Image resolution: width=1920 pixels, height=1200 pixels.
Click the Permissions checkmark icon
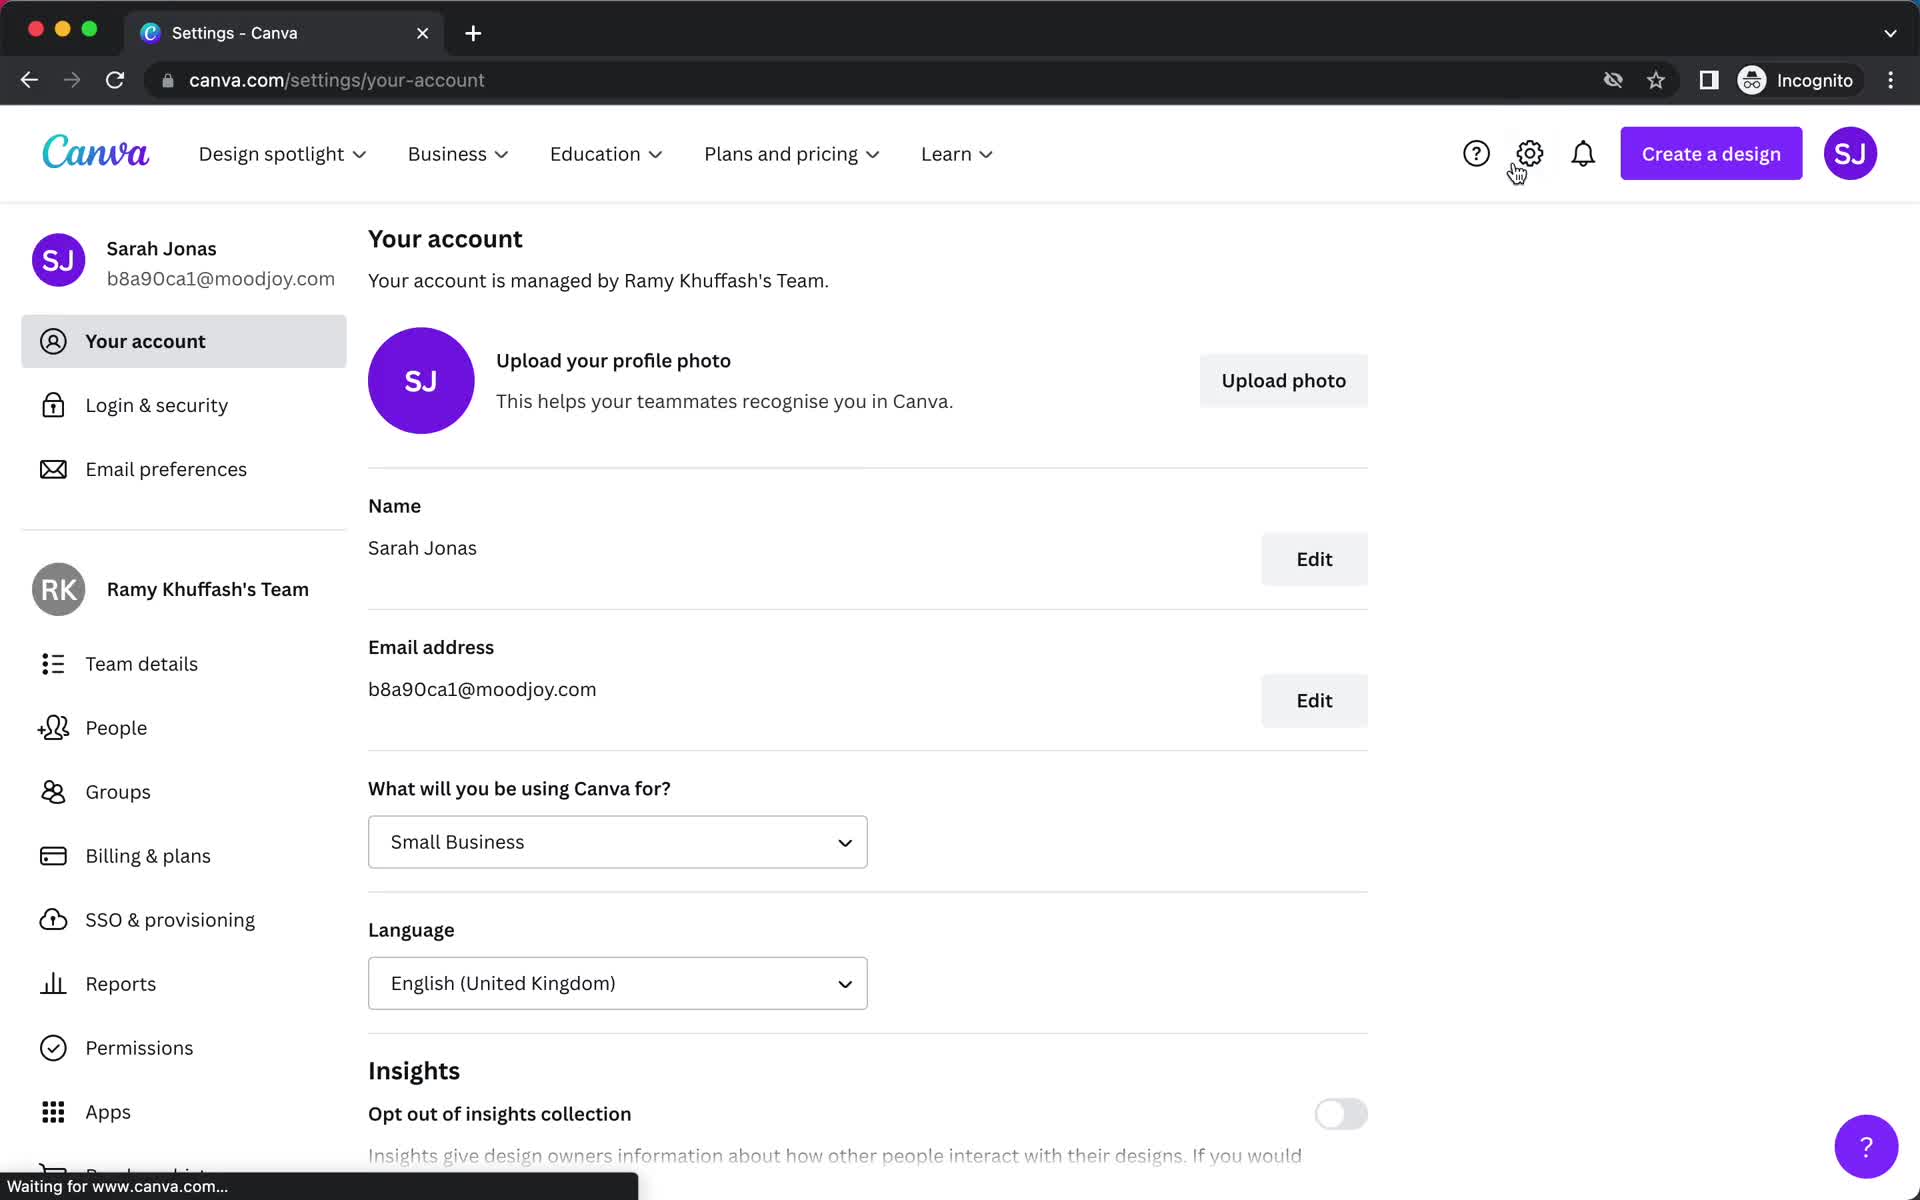(53, 1048)
